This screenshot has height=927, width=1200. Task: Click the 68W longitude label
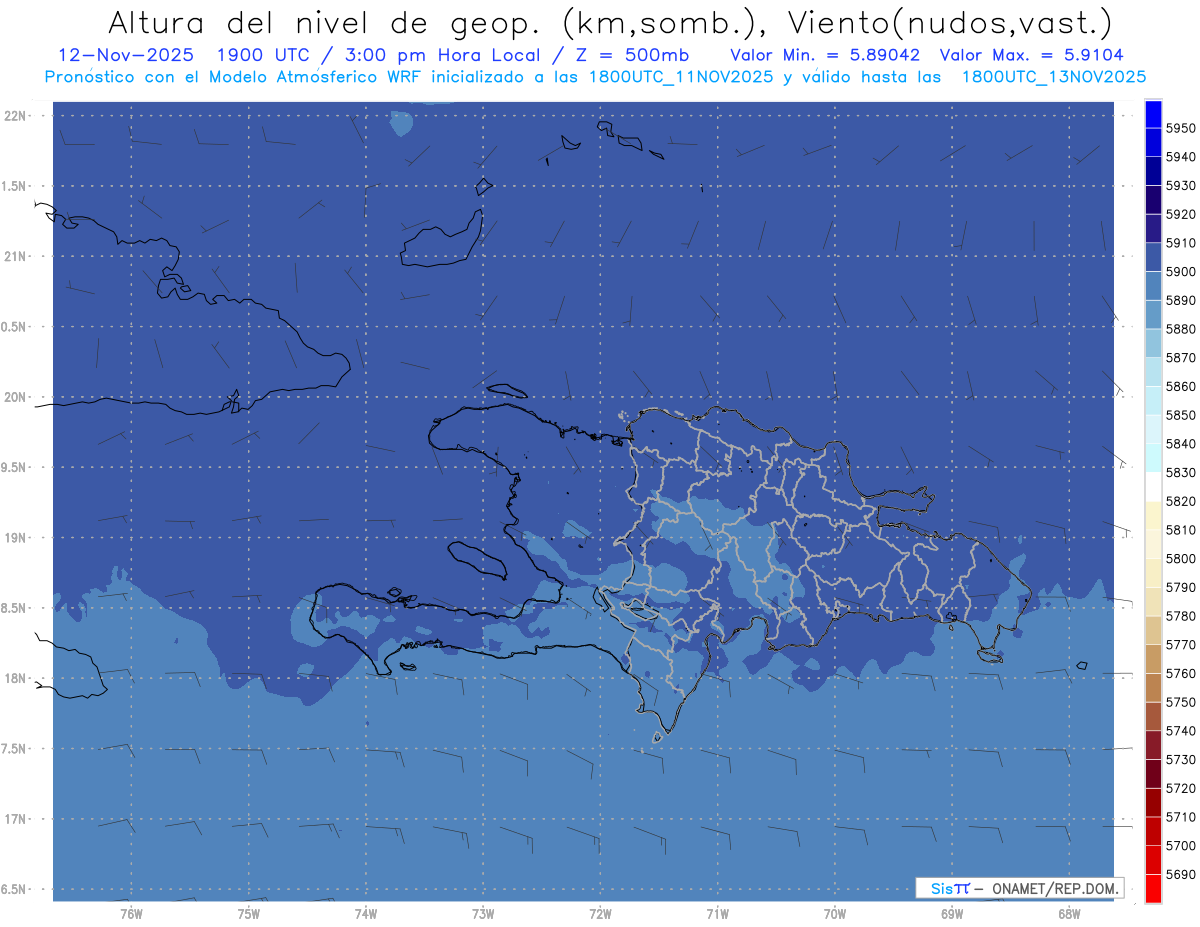click(1069, 914)
